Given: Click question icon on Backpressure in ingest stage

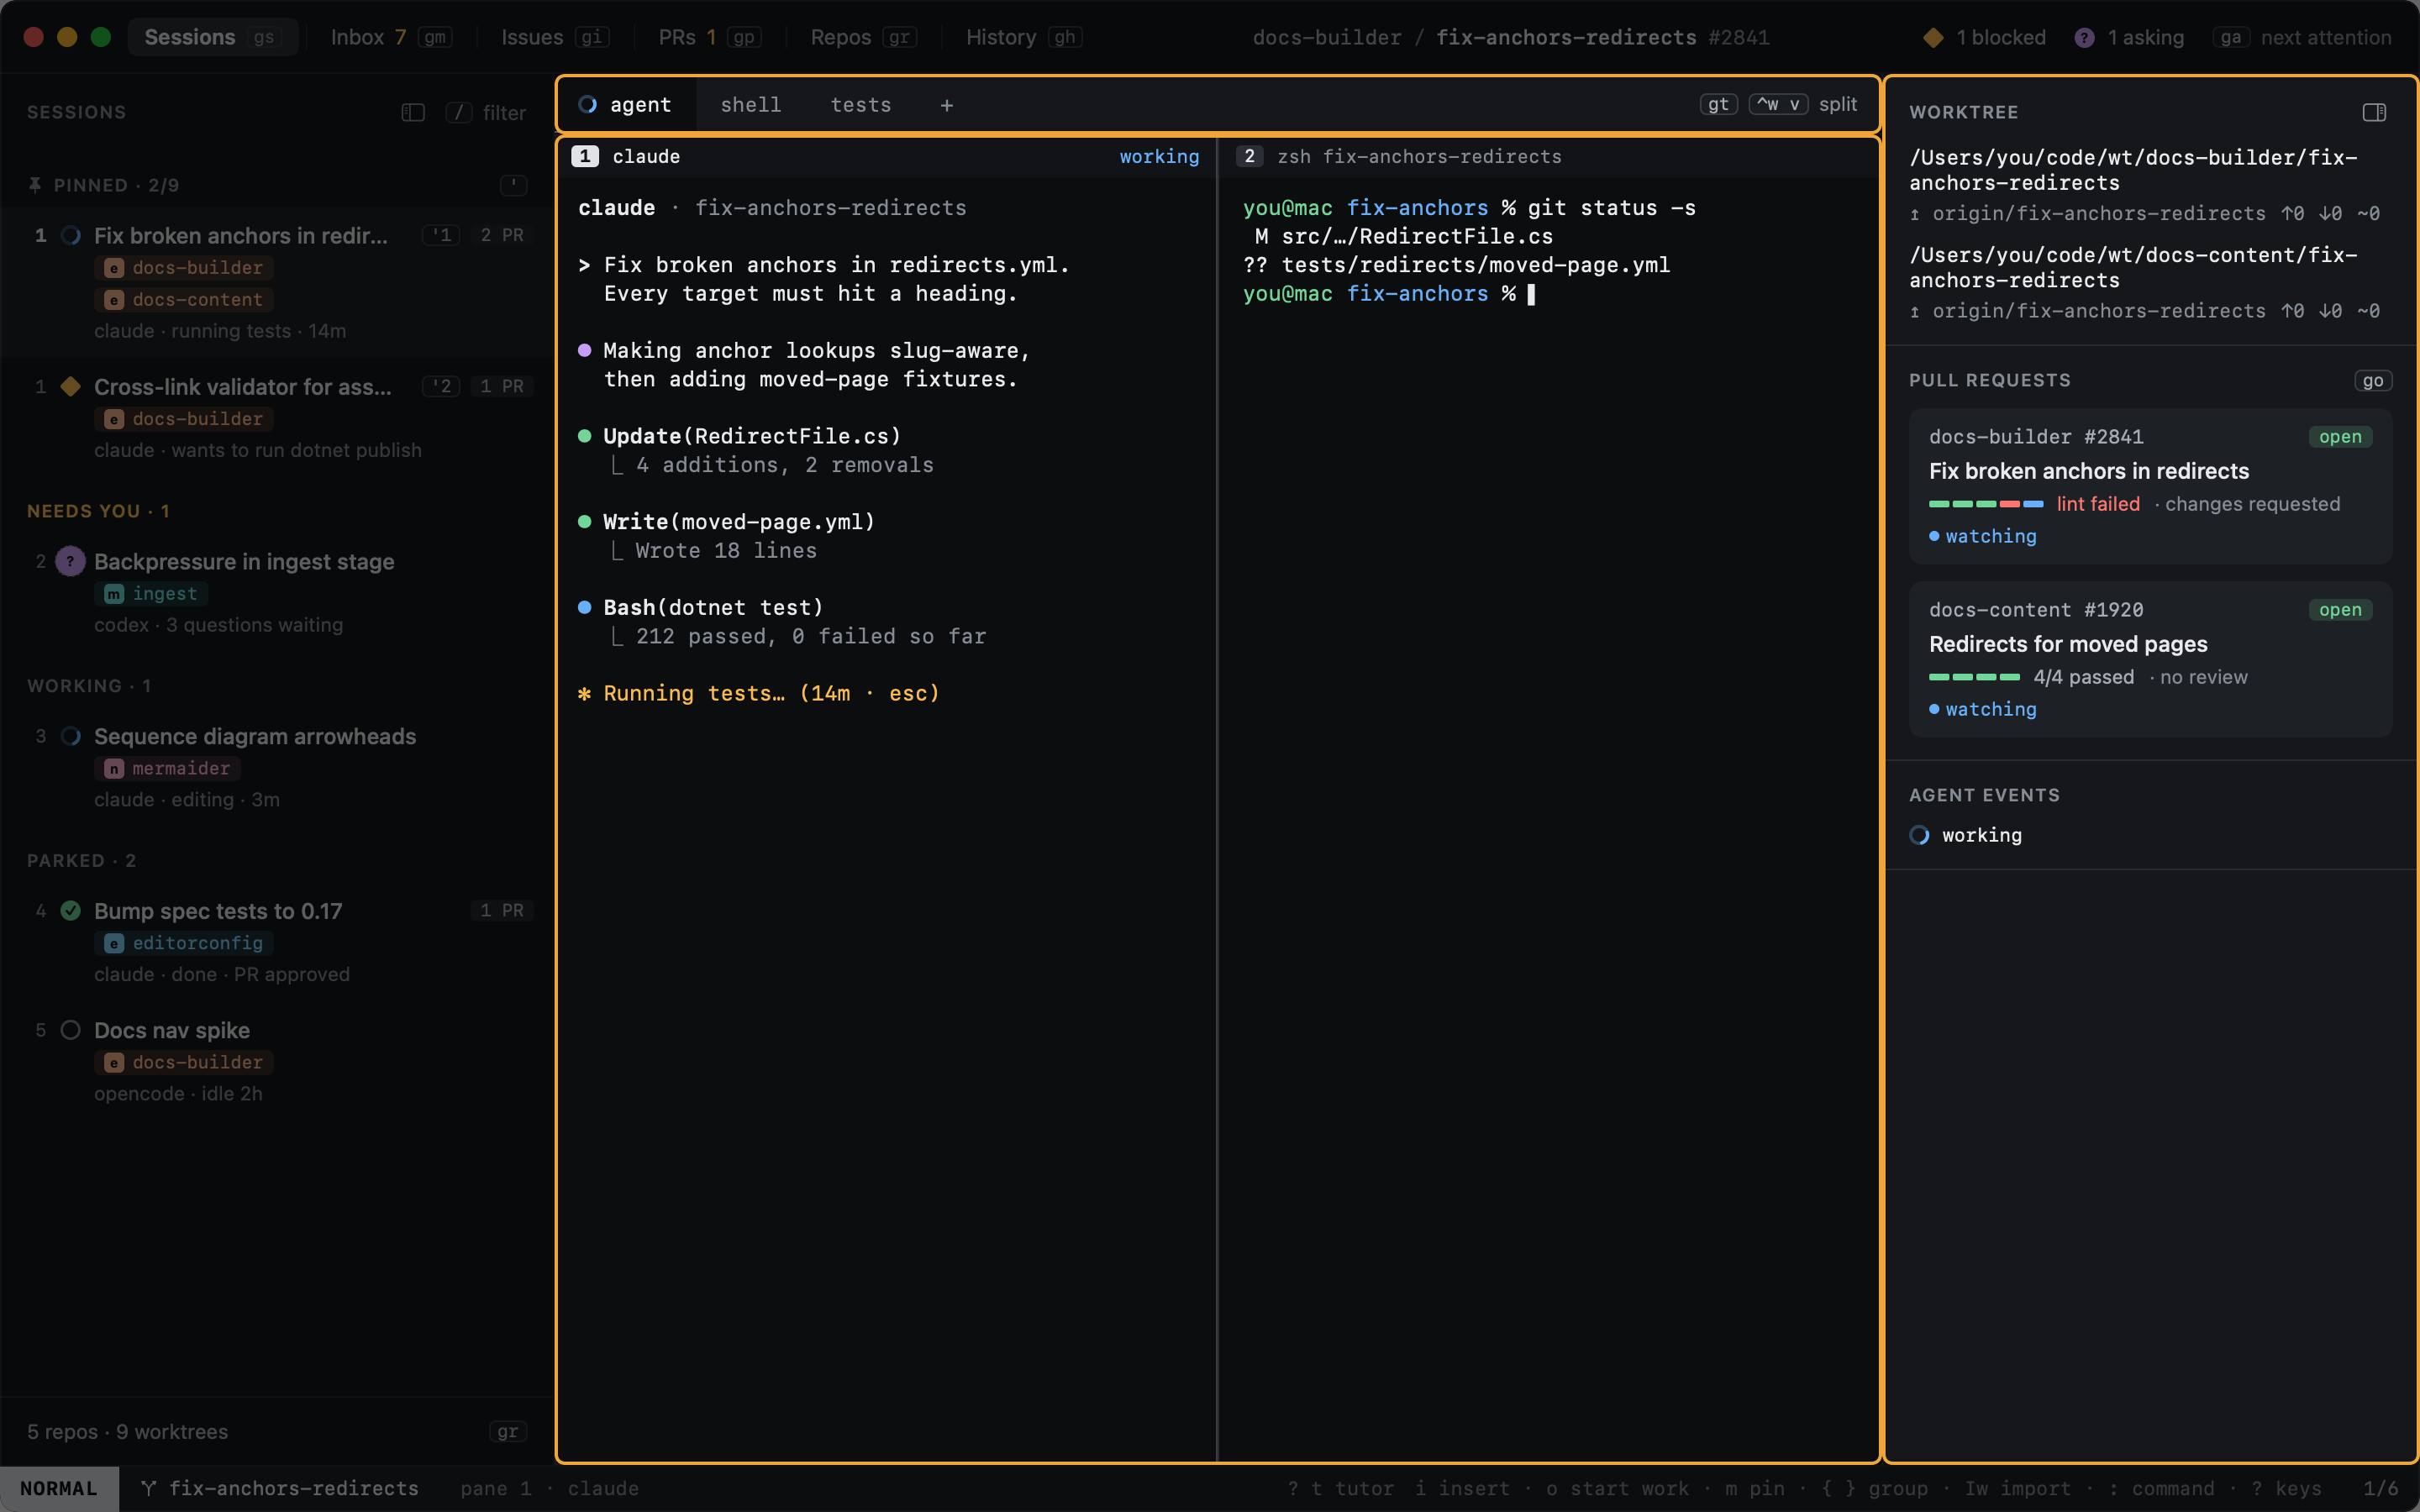Looking at the screenshot, I should tap(70, 561).
